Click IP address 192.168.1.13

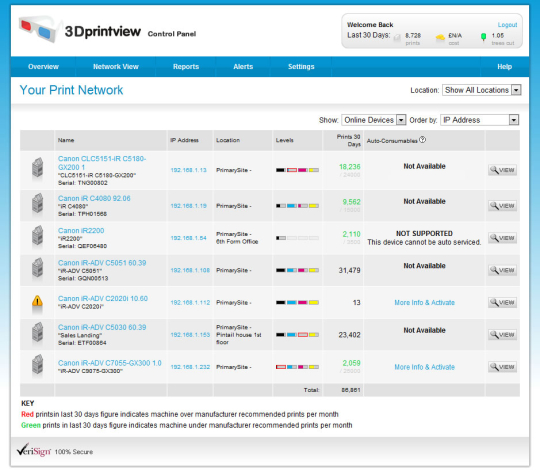[x=188, y=170]
